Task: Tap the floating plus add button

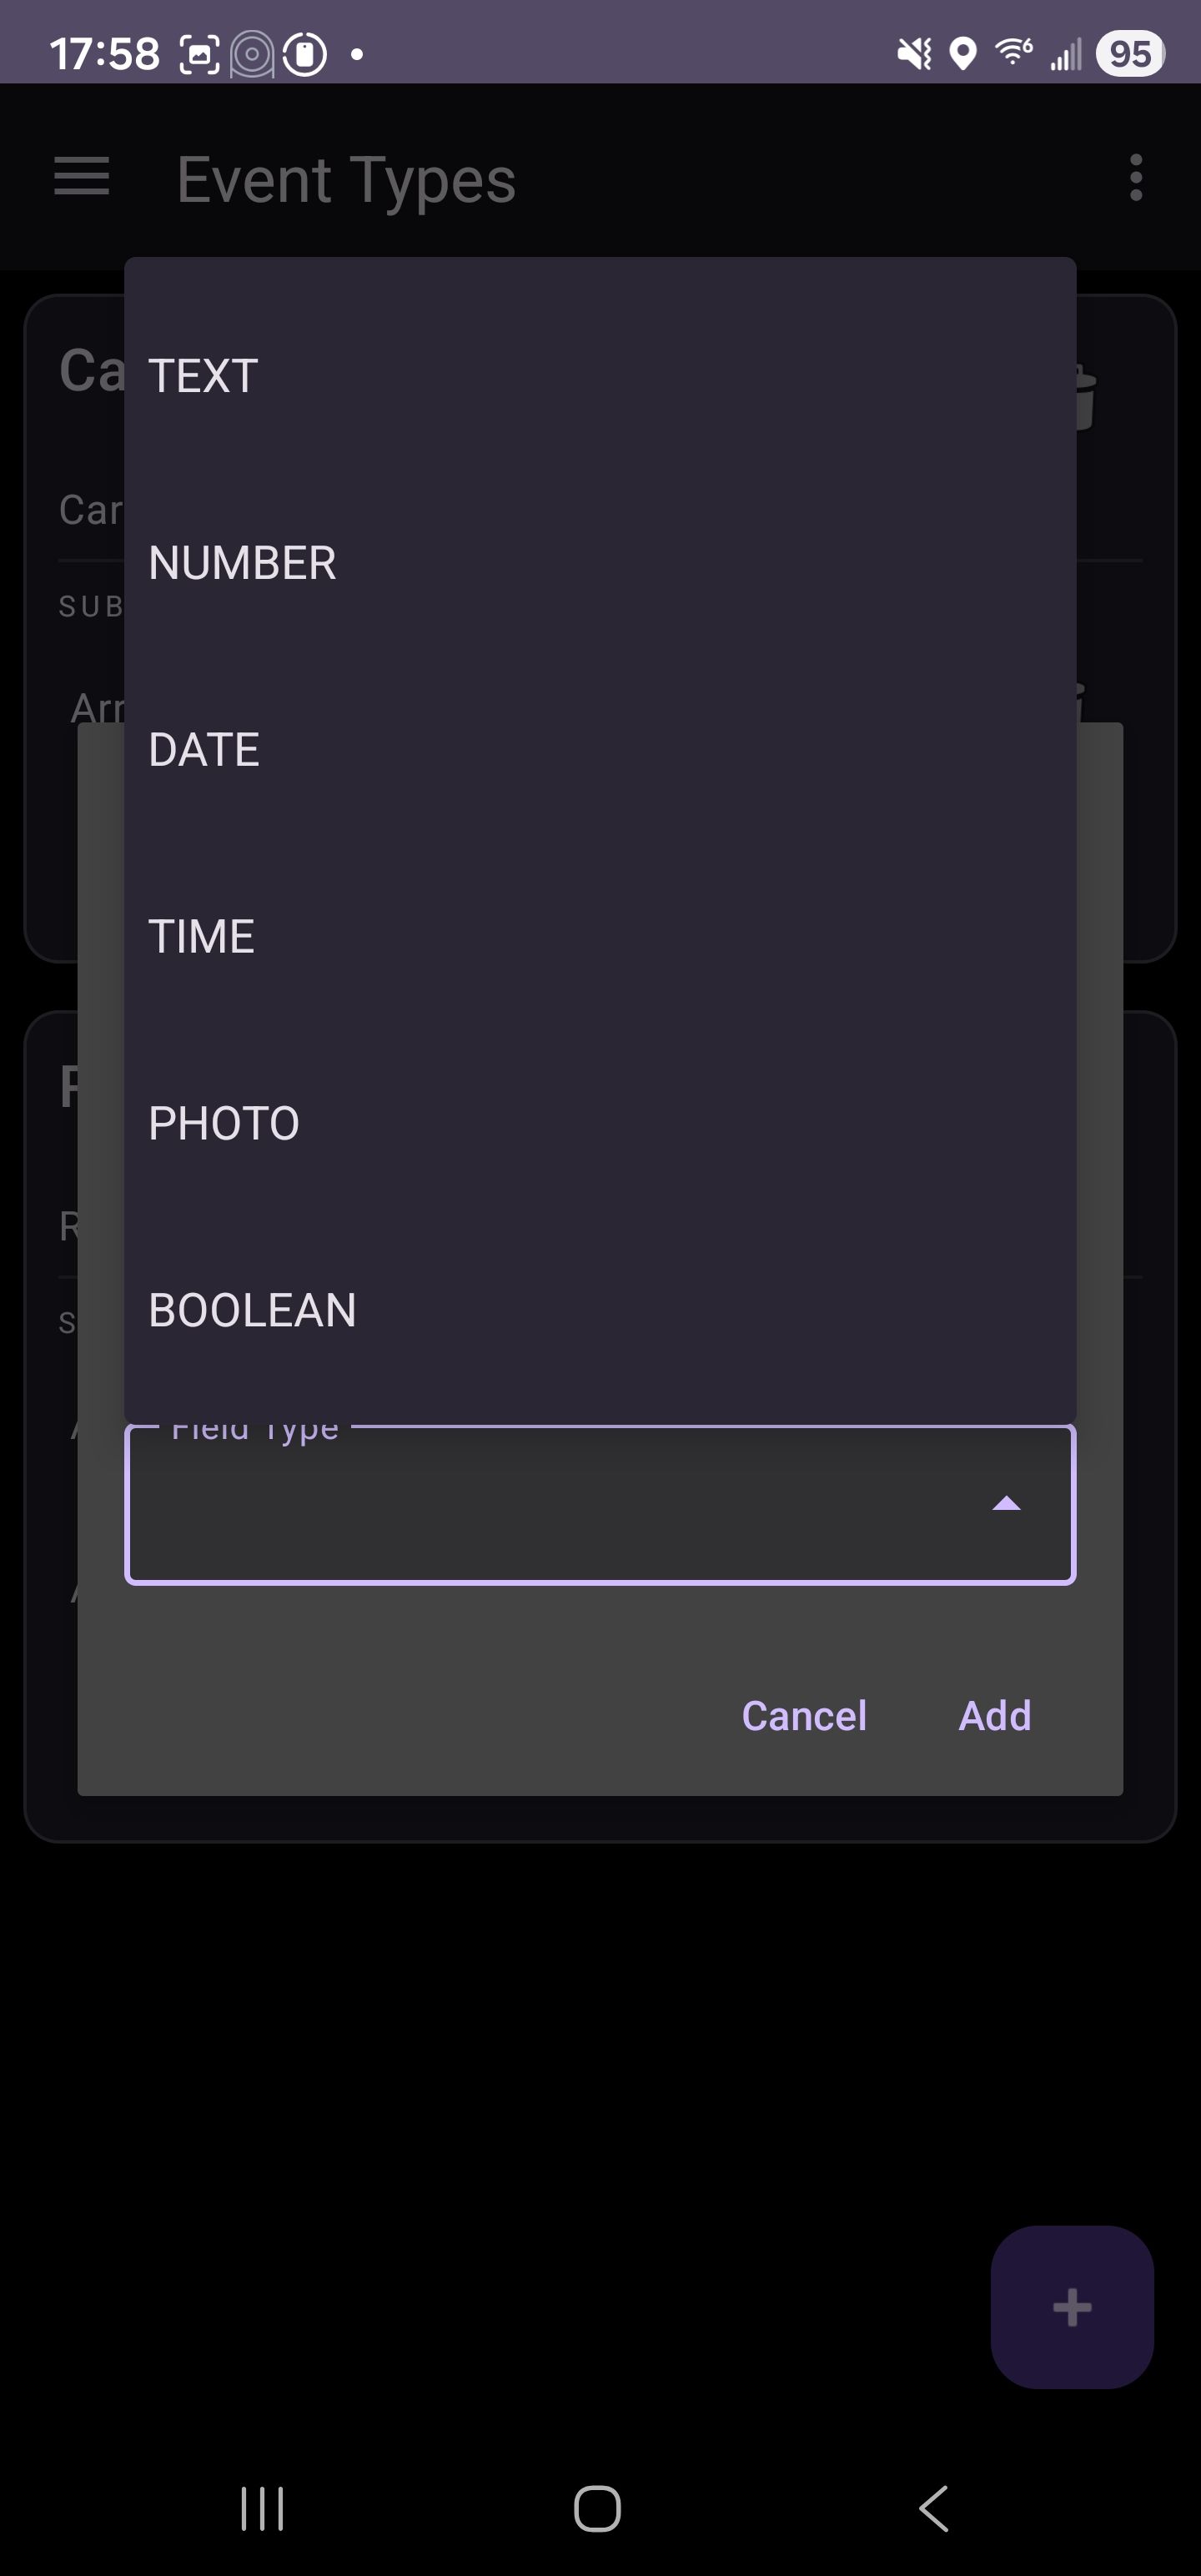Action: 1071,2306
